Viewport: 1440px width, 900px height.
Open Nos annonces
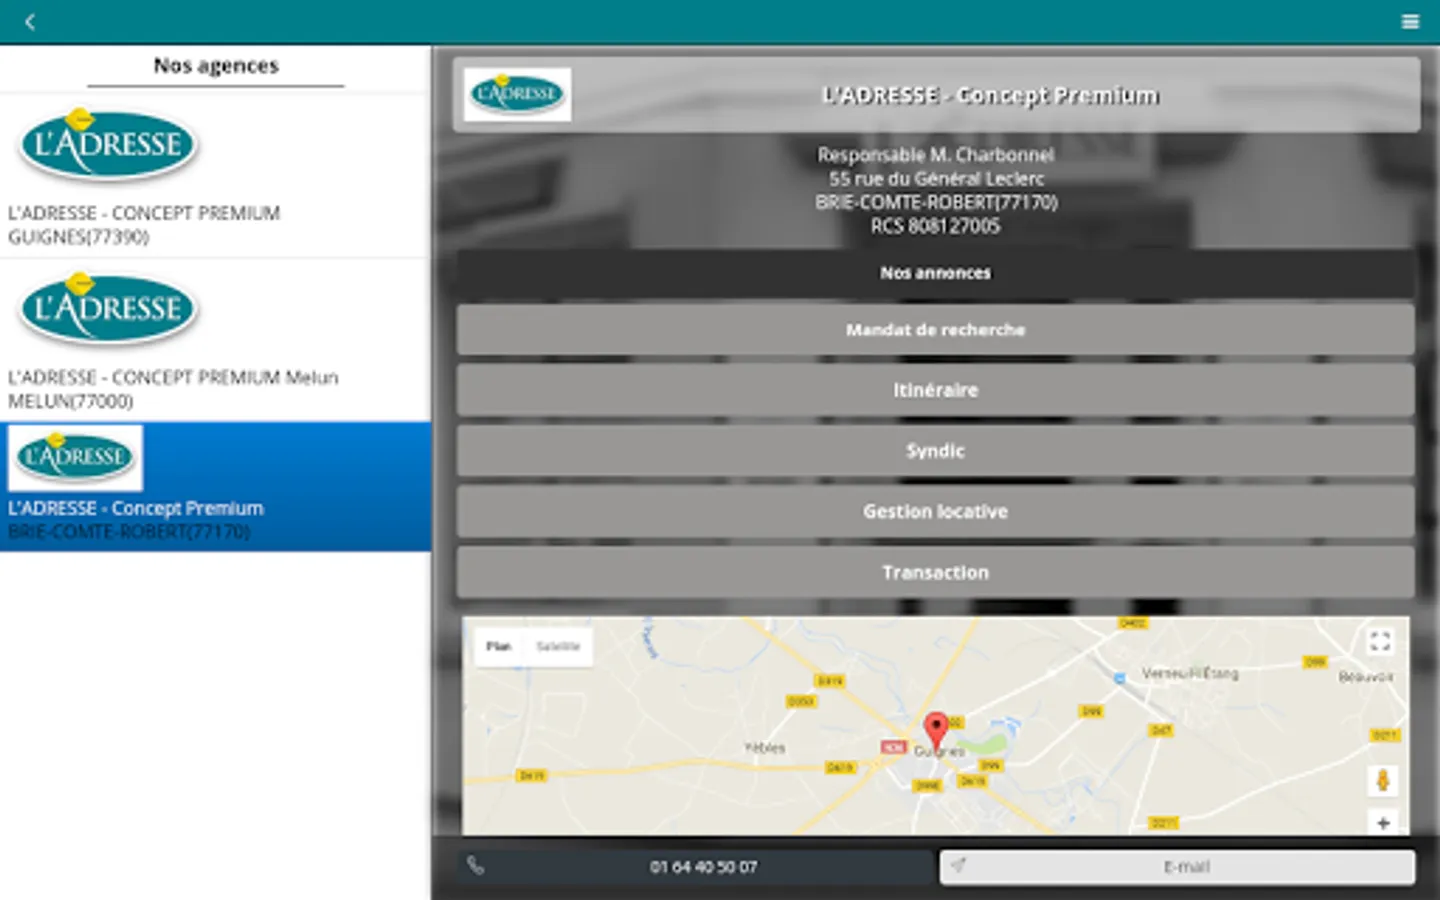(935, 273)
